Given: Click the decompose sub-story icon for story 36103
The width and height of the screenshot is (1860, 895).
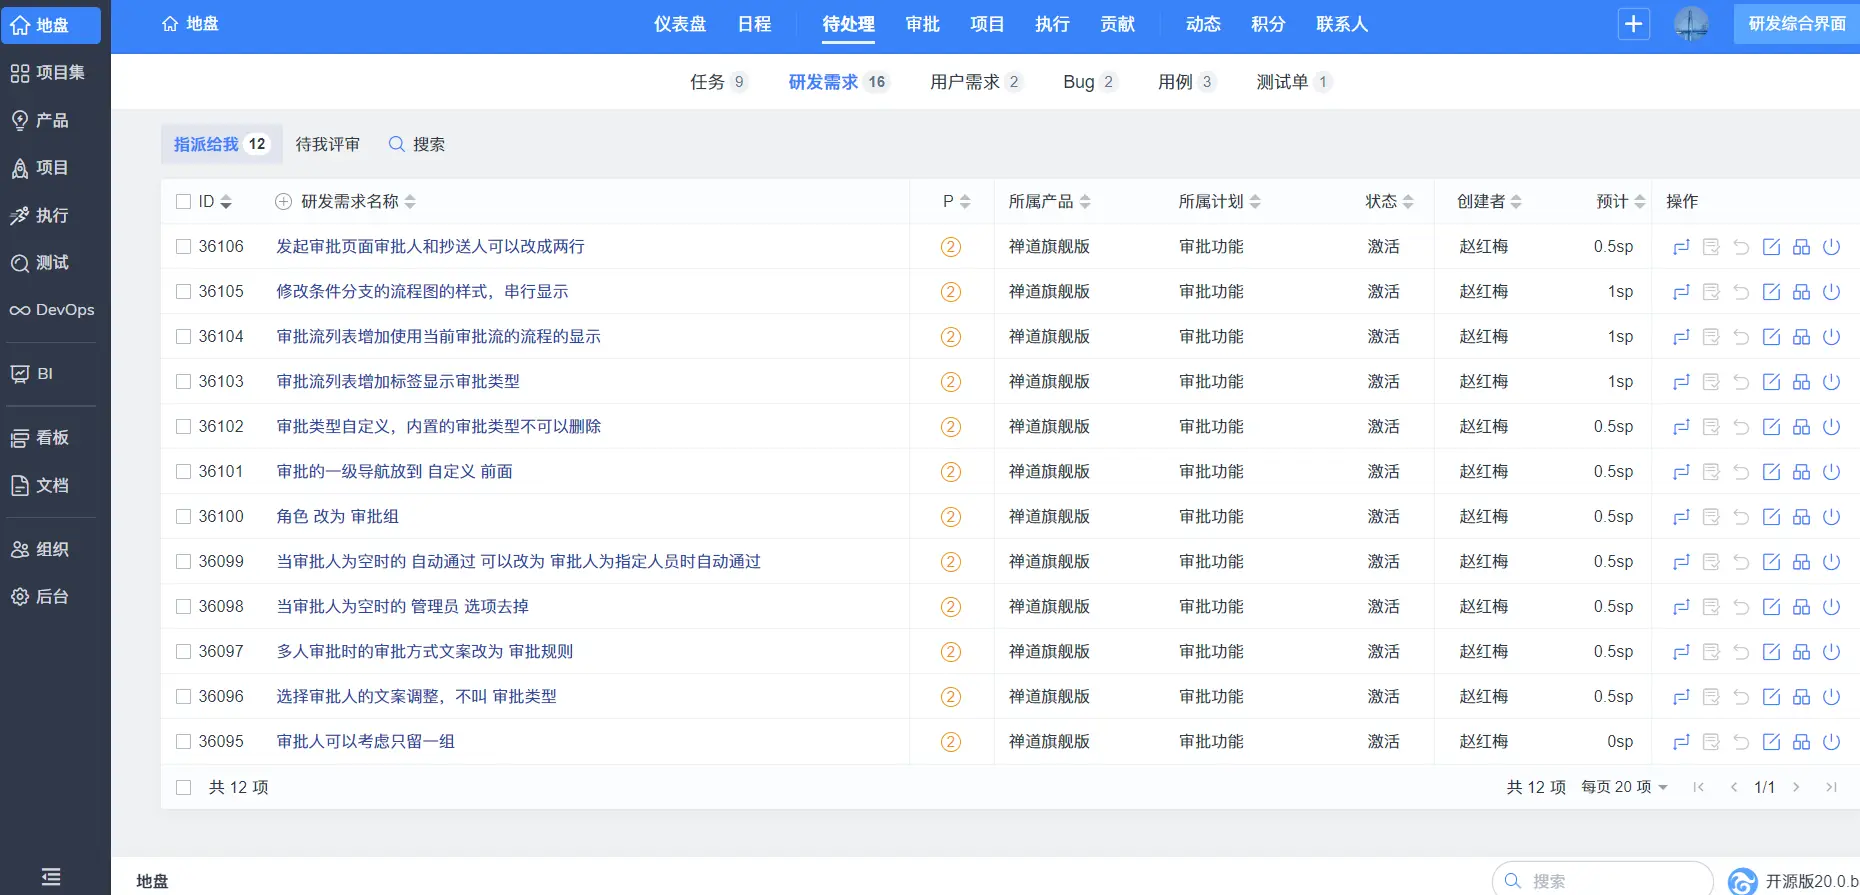Looking at the screenshot, I should (x=1801, y=382).
